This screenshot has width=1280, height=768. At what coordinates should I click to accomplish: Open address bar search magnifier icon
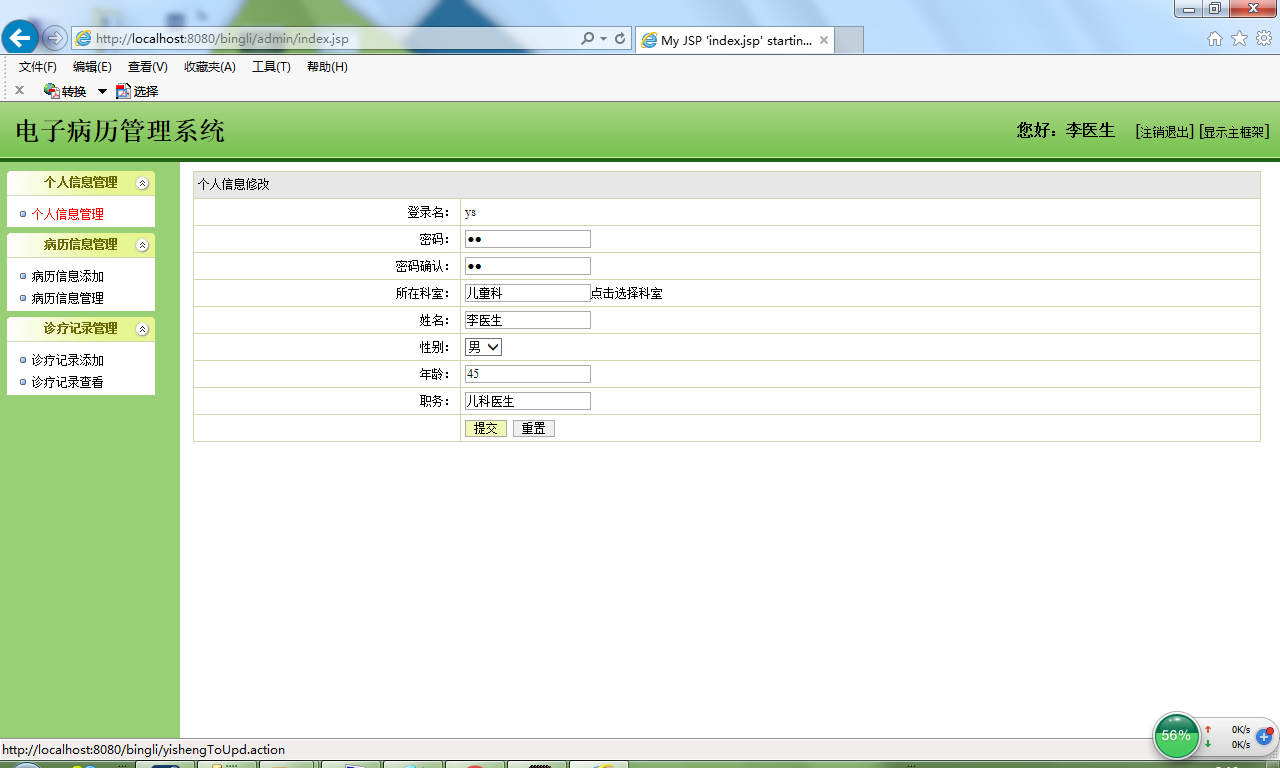(588, 39)
